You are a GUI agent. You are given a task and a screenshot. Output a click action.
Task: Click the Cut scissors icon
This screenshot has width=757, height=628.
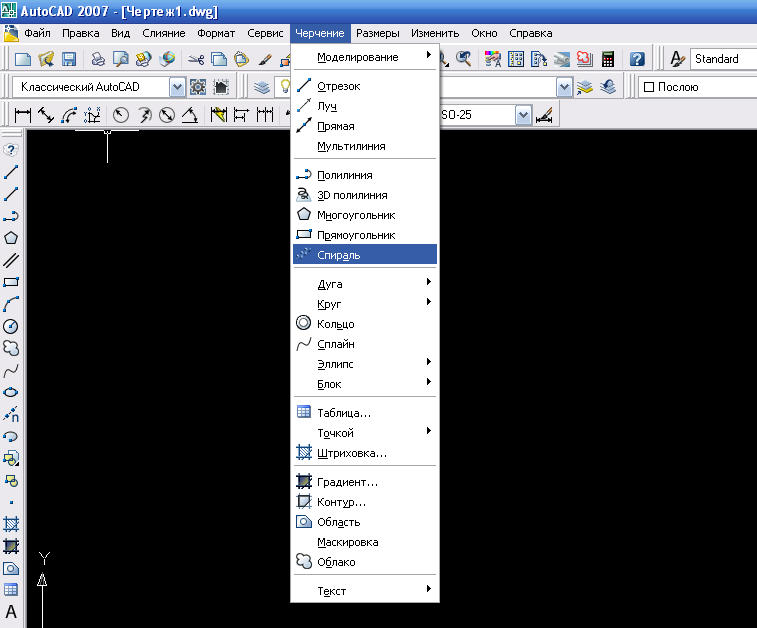195,60
